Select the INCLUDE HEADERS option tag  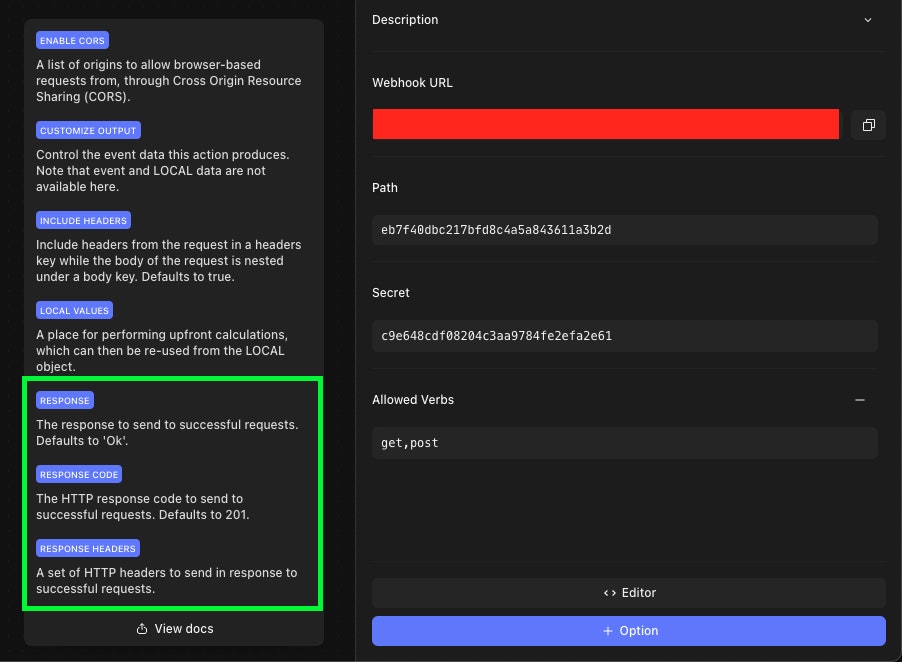coord(83,220)
